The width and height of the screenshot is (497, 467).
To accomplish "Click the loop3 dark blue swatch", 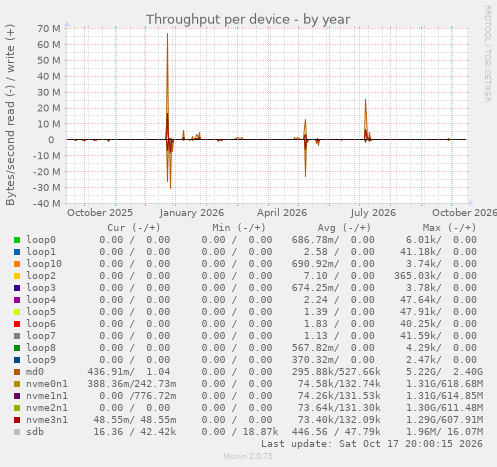I will pyautogui.click(x=17, y=288).
